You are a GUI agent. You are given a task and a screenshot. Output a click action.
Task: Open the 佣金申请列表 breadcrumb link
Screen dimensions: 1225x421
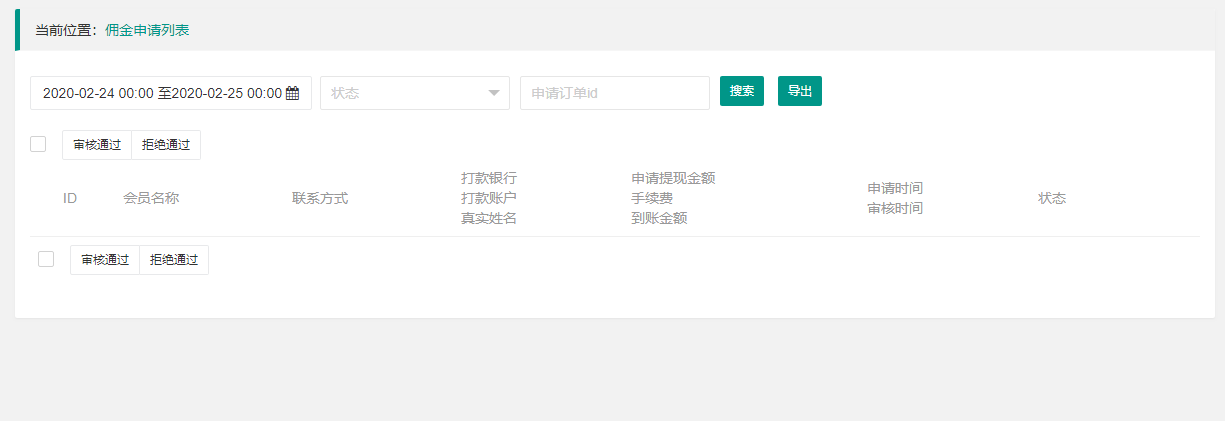pyautogui.click(x=147, y=30)
